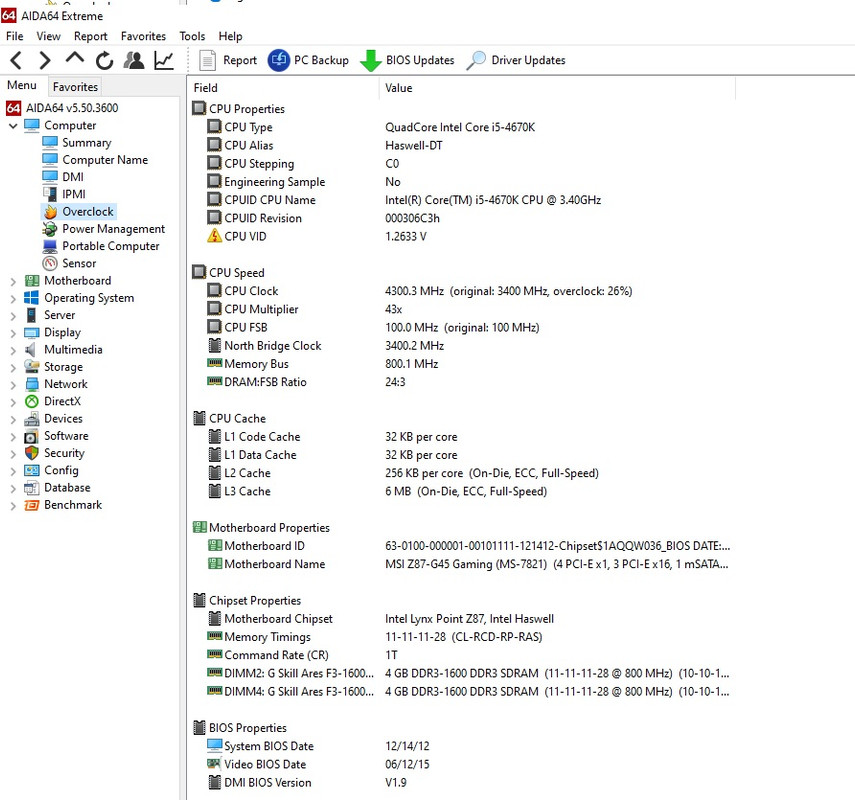
Task: Click the AIDA64 v5.50.3600 root icon
Action: click(x=14, y=108)
